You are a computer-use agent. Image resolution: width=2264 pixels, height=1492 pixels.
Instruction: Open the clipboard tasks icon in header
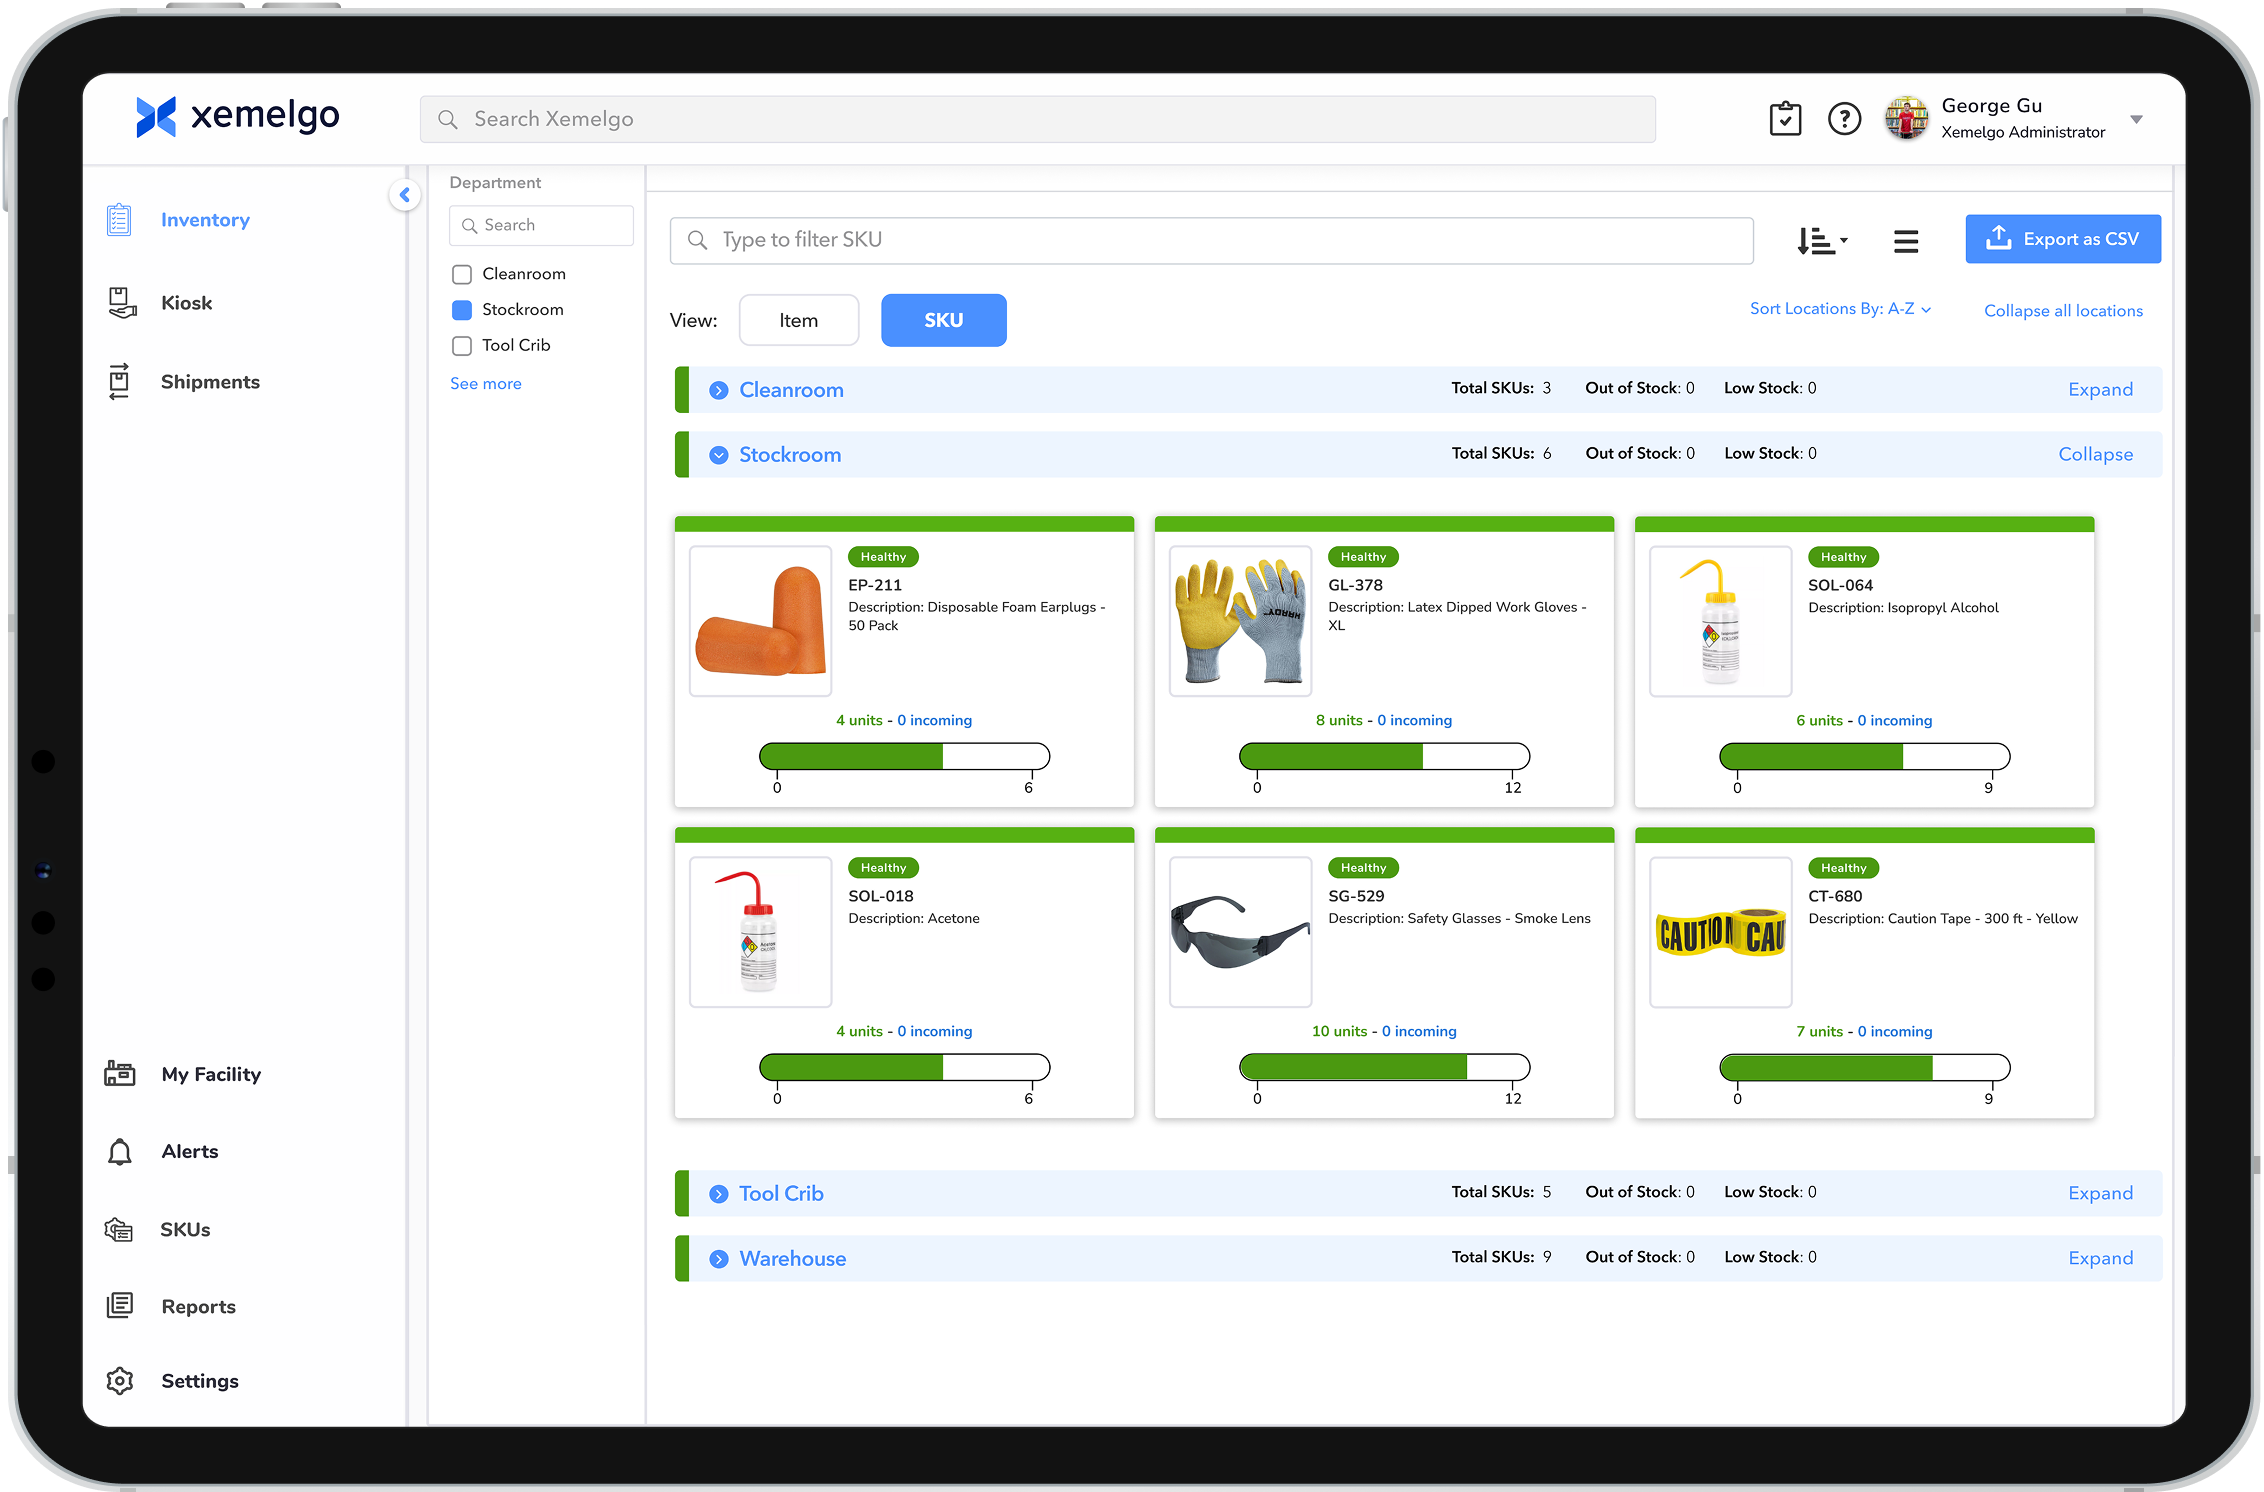coord(1785,119)
